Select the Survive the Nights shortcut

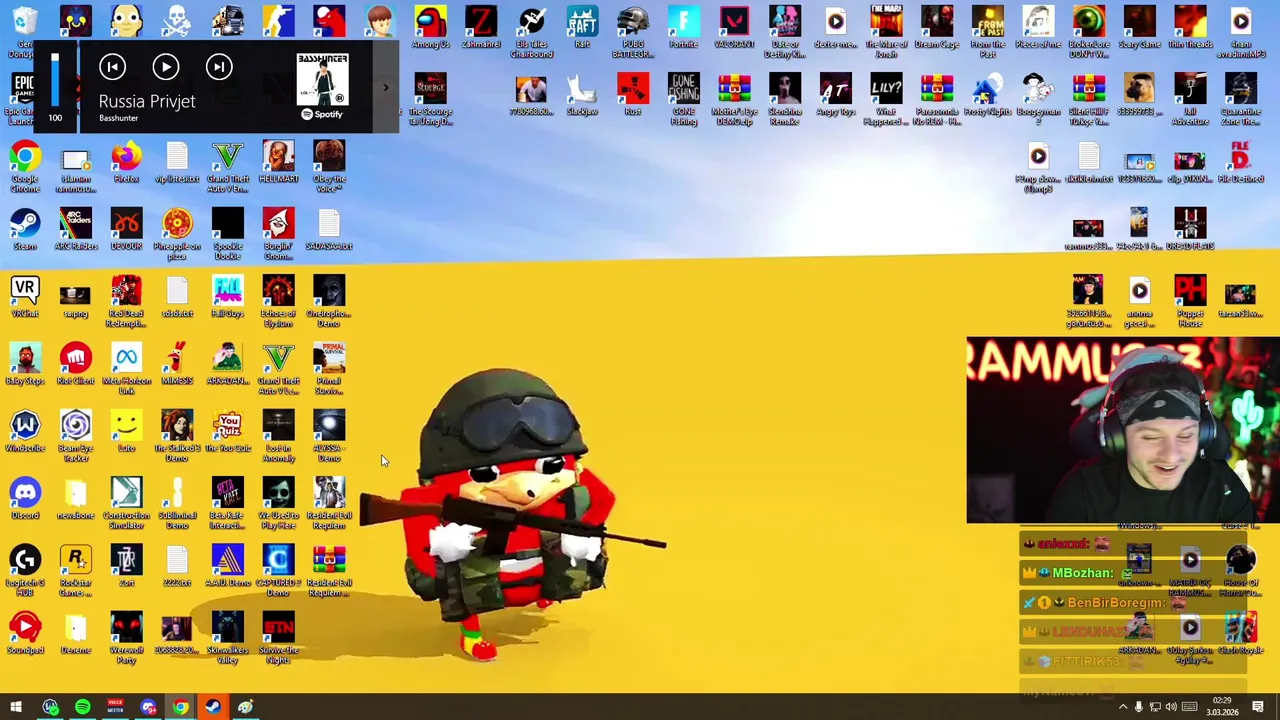click(278, 638)
